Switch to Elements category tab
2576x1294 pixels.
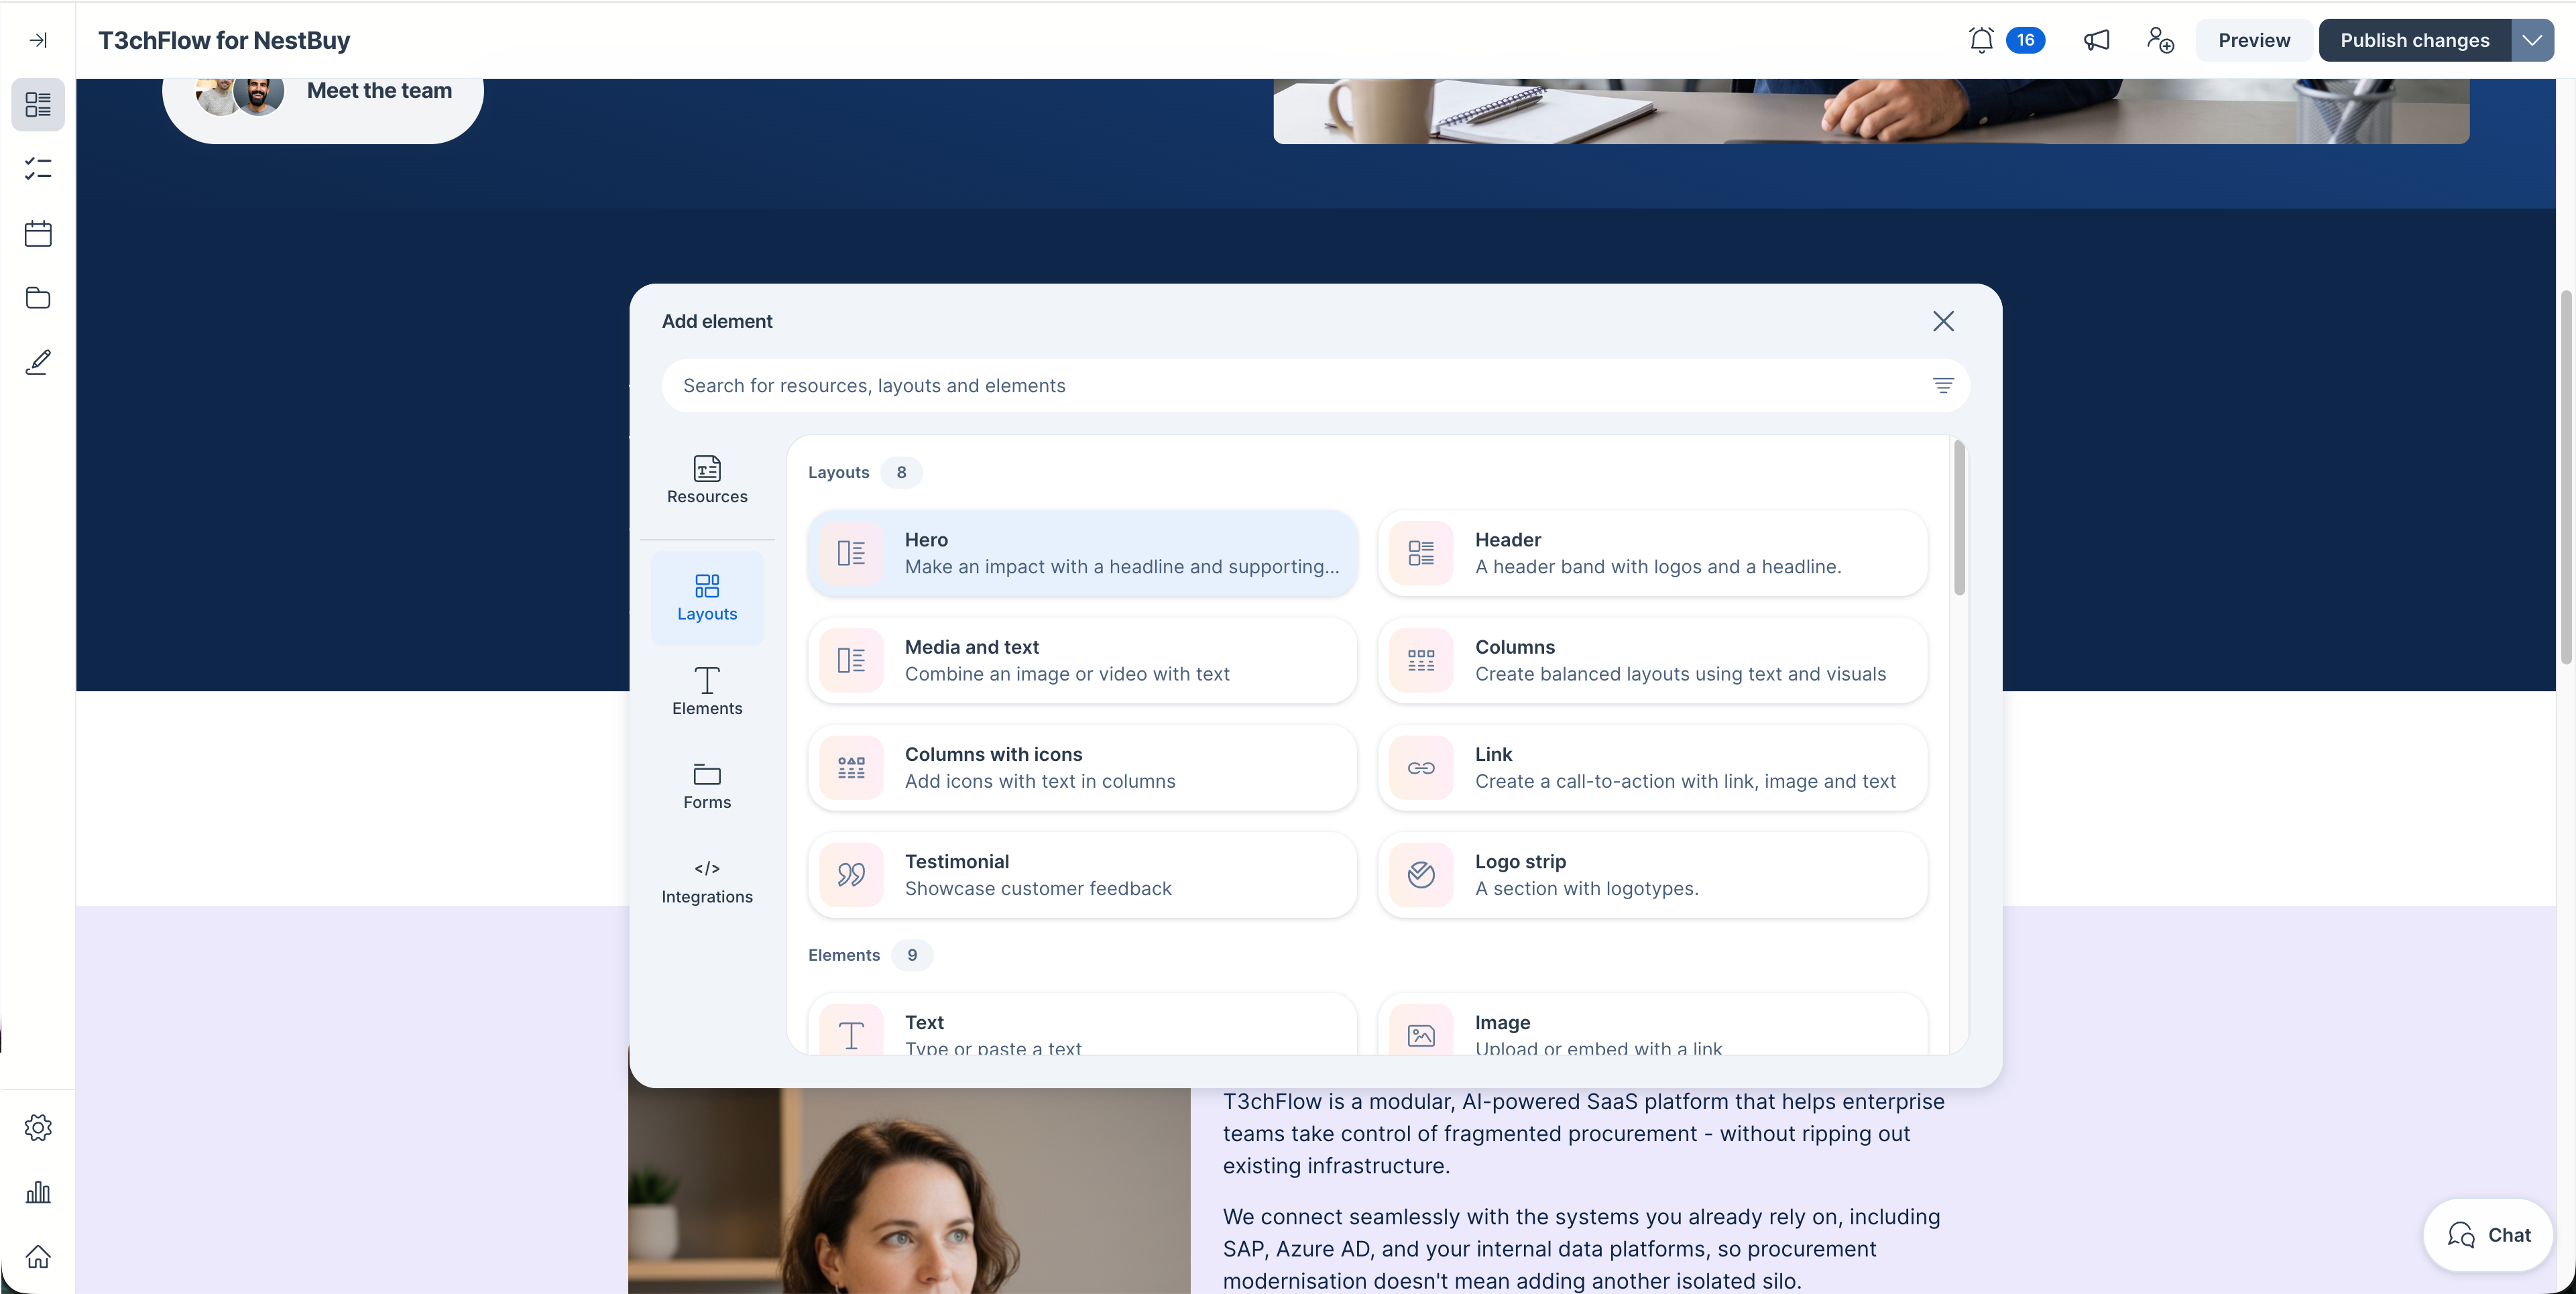click(707, 691)
